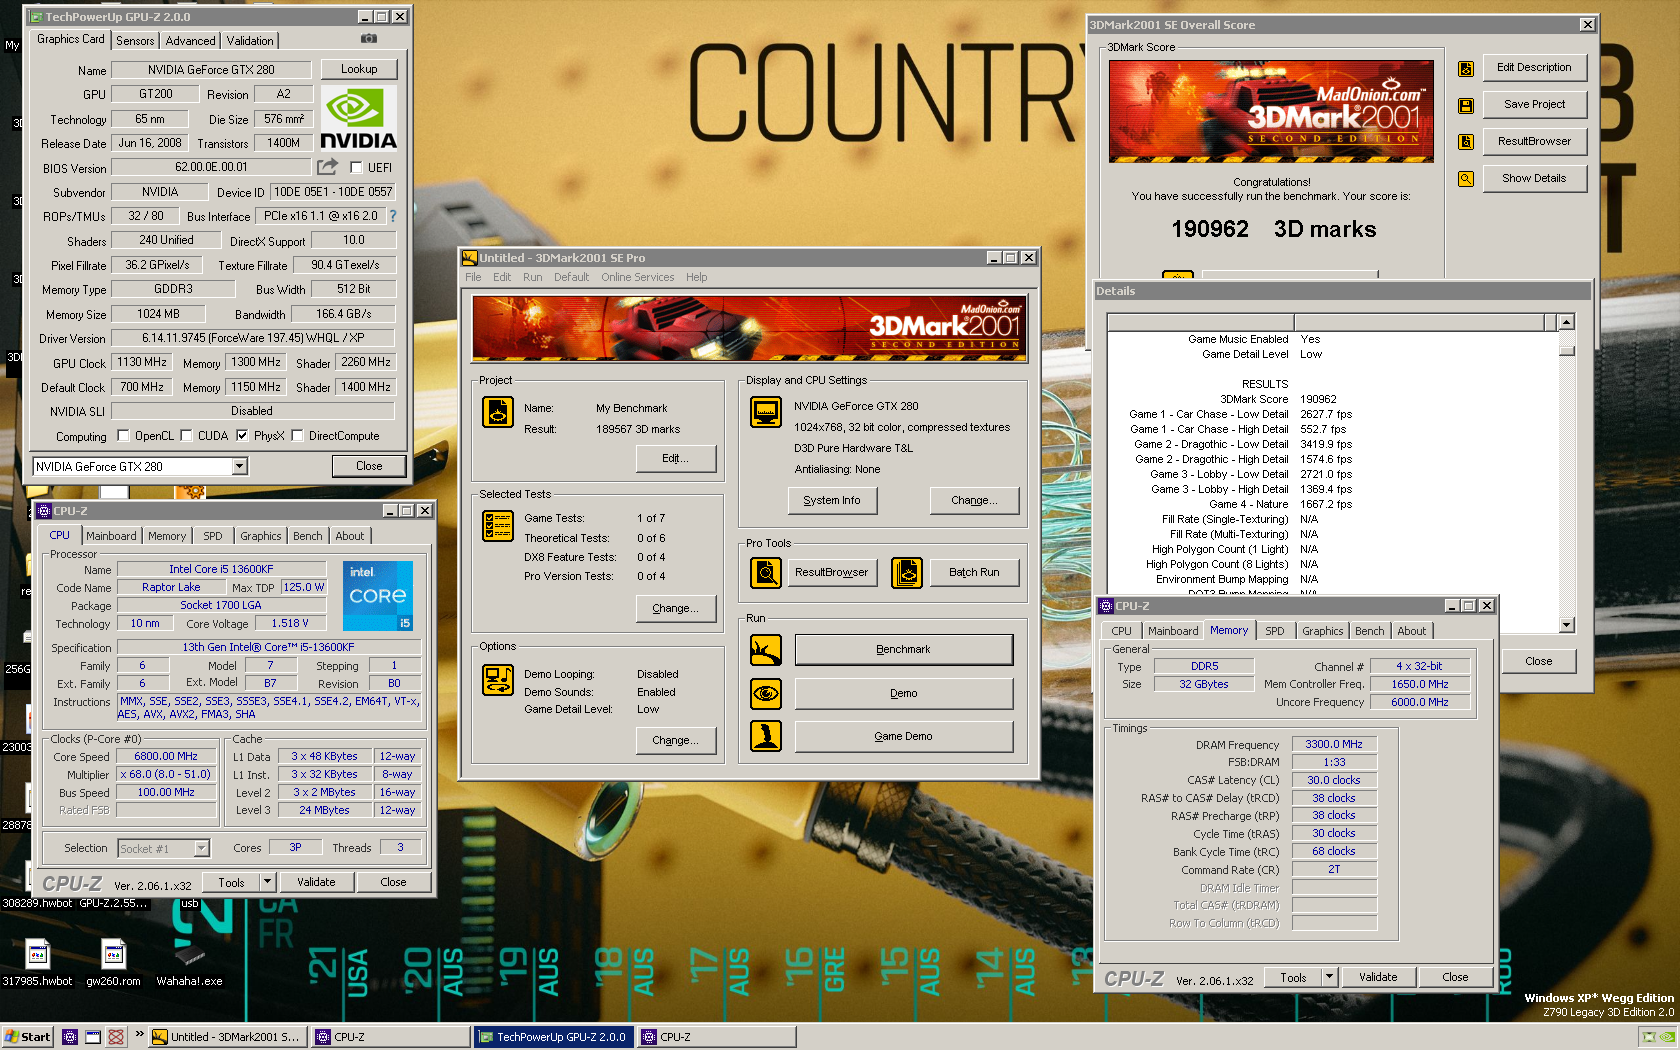1680x1050 pixels.
Task: Click the Options section icon in 3DMark
Action: pos(498,680)
